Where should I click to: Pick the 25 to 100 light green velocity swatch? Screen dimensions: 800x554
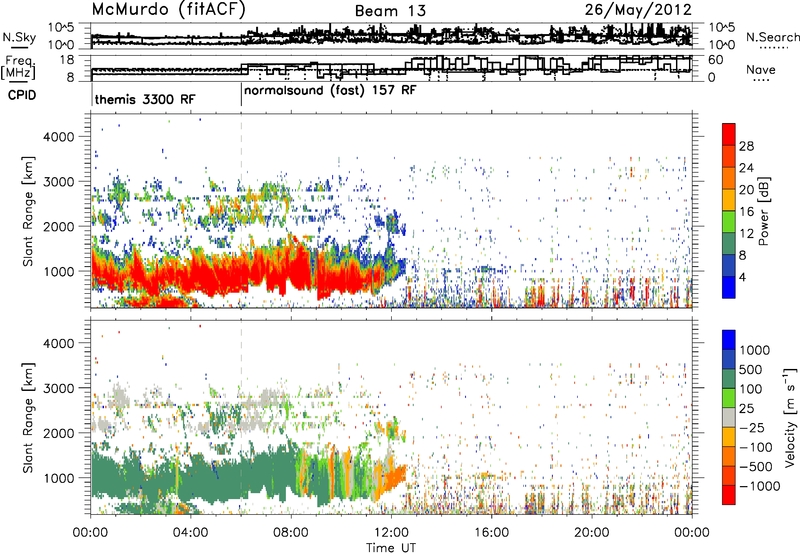[x=729, y=398]
